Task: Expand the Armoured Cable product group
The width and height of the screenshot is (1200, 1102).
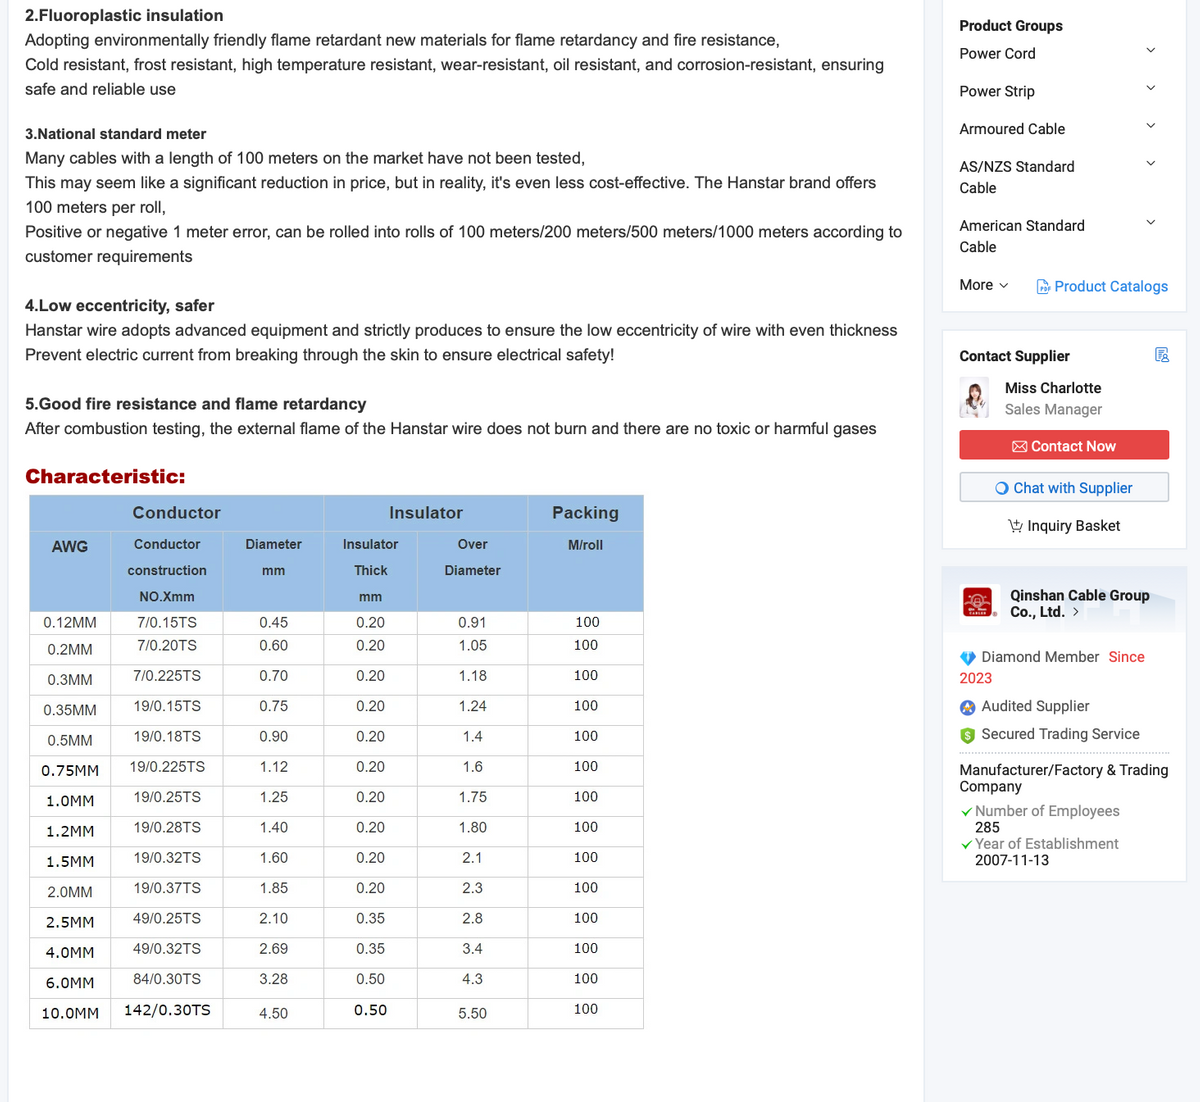Action: [1150, 126]
